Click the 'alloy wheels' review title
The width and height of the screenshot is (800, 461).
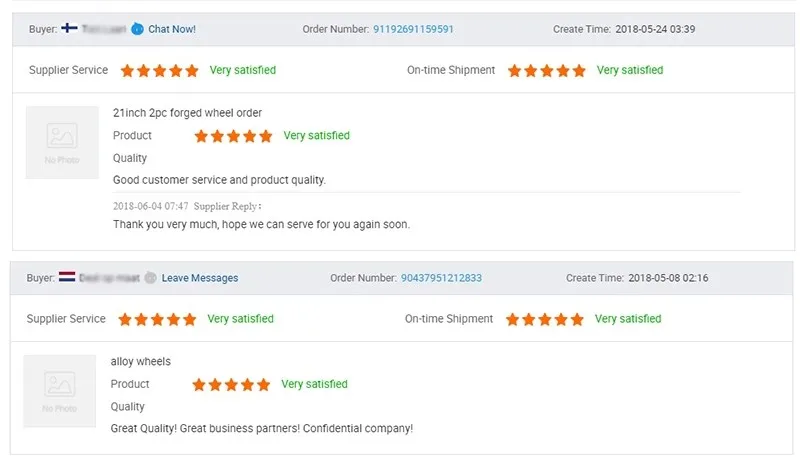(141, 362)
